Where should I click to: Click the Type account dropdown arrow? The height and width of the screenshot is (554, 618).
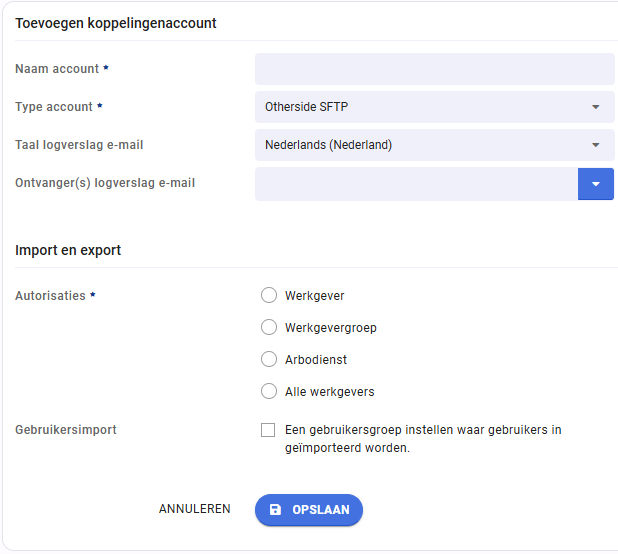point(596,107)
